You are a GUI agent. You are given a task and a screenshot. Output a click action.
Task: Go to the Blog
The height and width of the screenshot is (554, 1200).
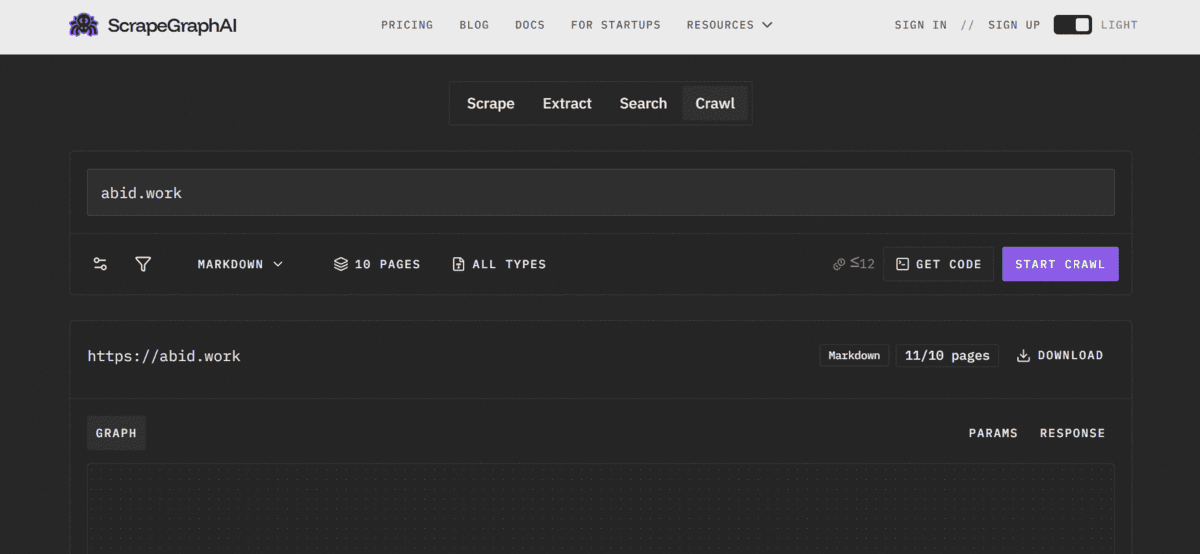tap(474, 25)
